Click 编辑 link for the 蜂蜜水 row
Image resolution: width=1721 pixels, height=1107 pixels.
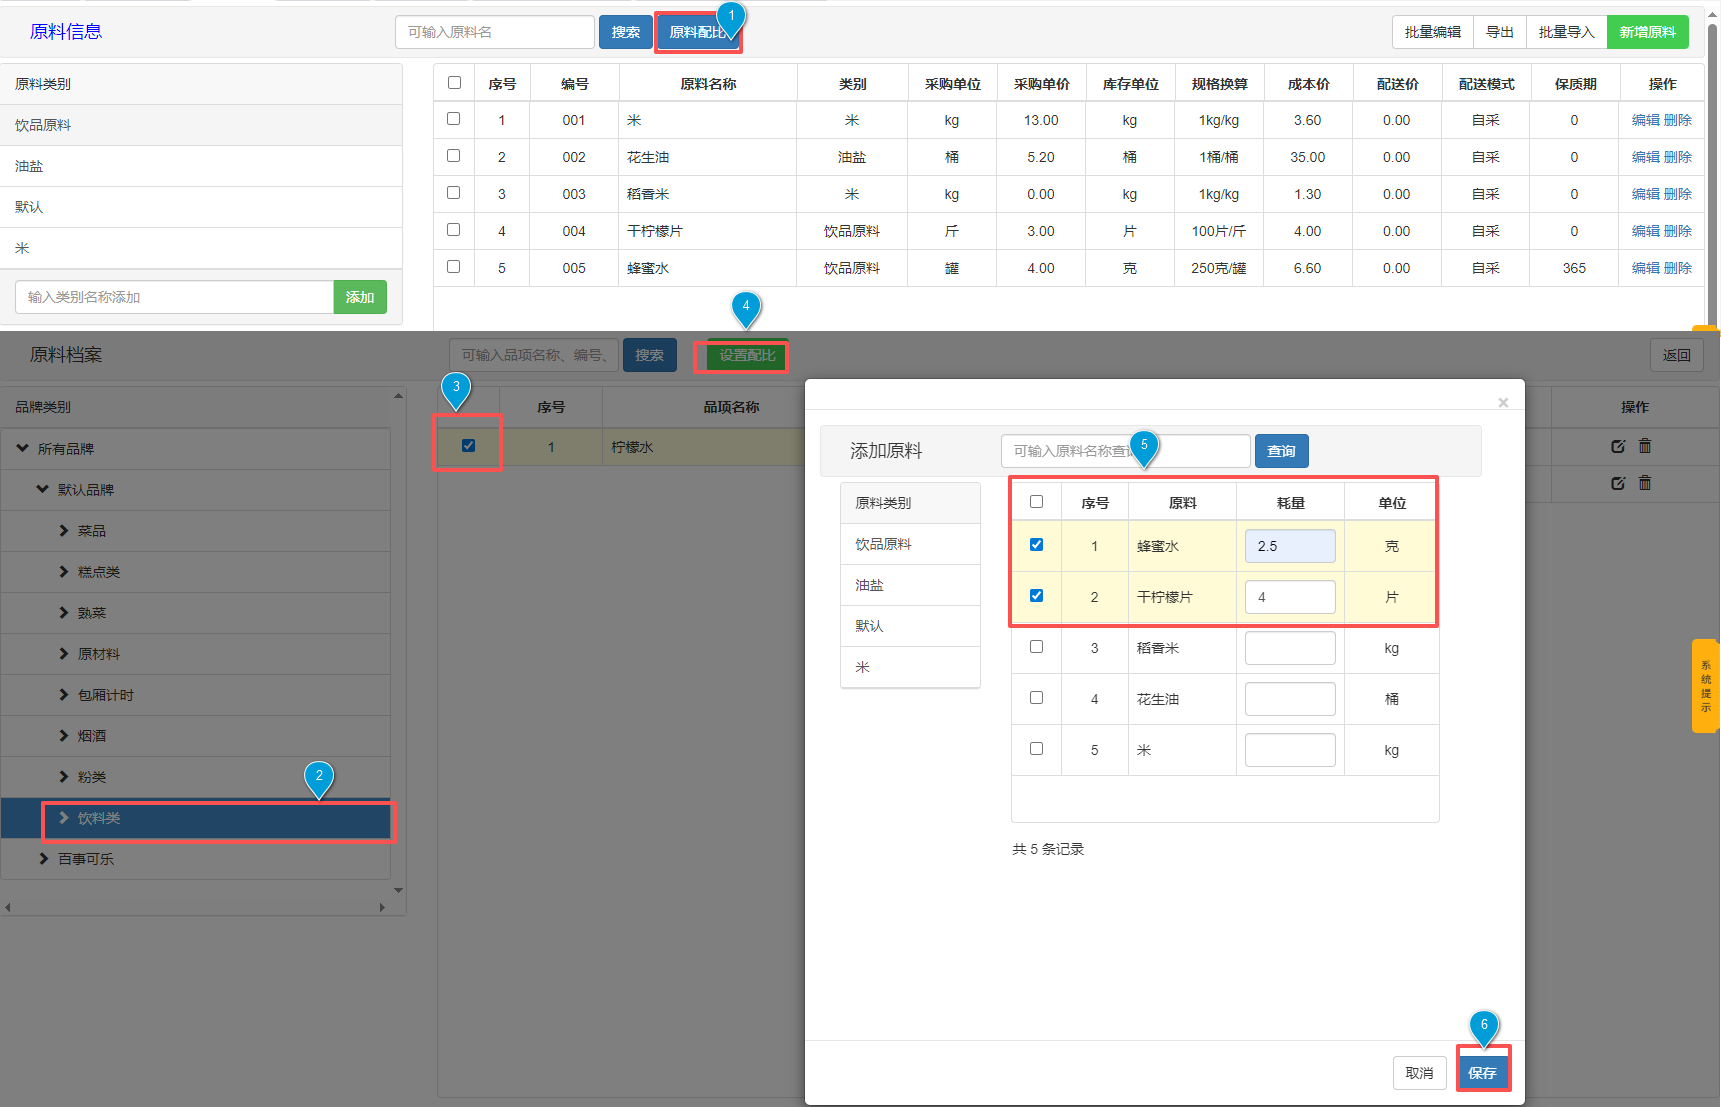pyautogui.click(x=1645, y=268)
